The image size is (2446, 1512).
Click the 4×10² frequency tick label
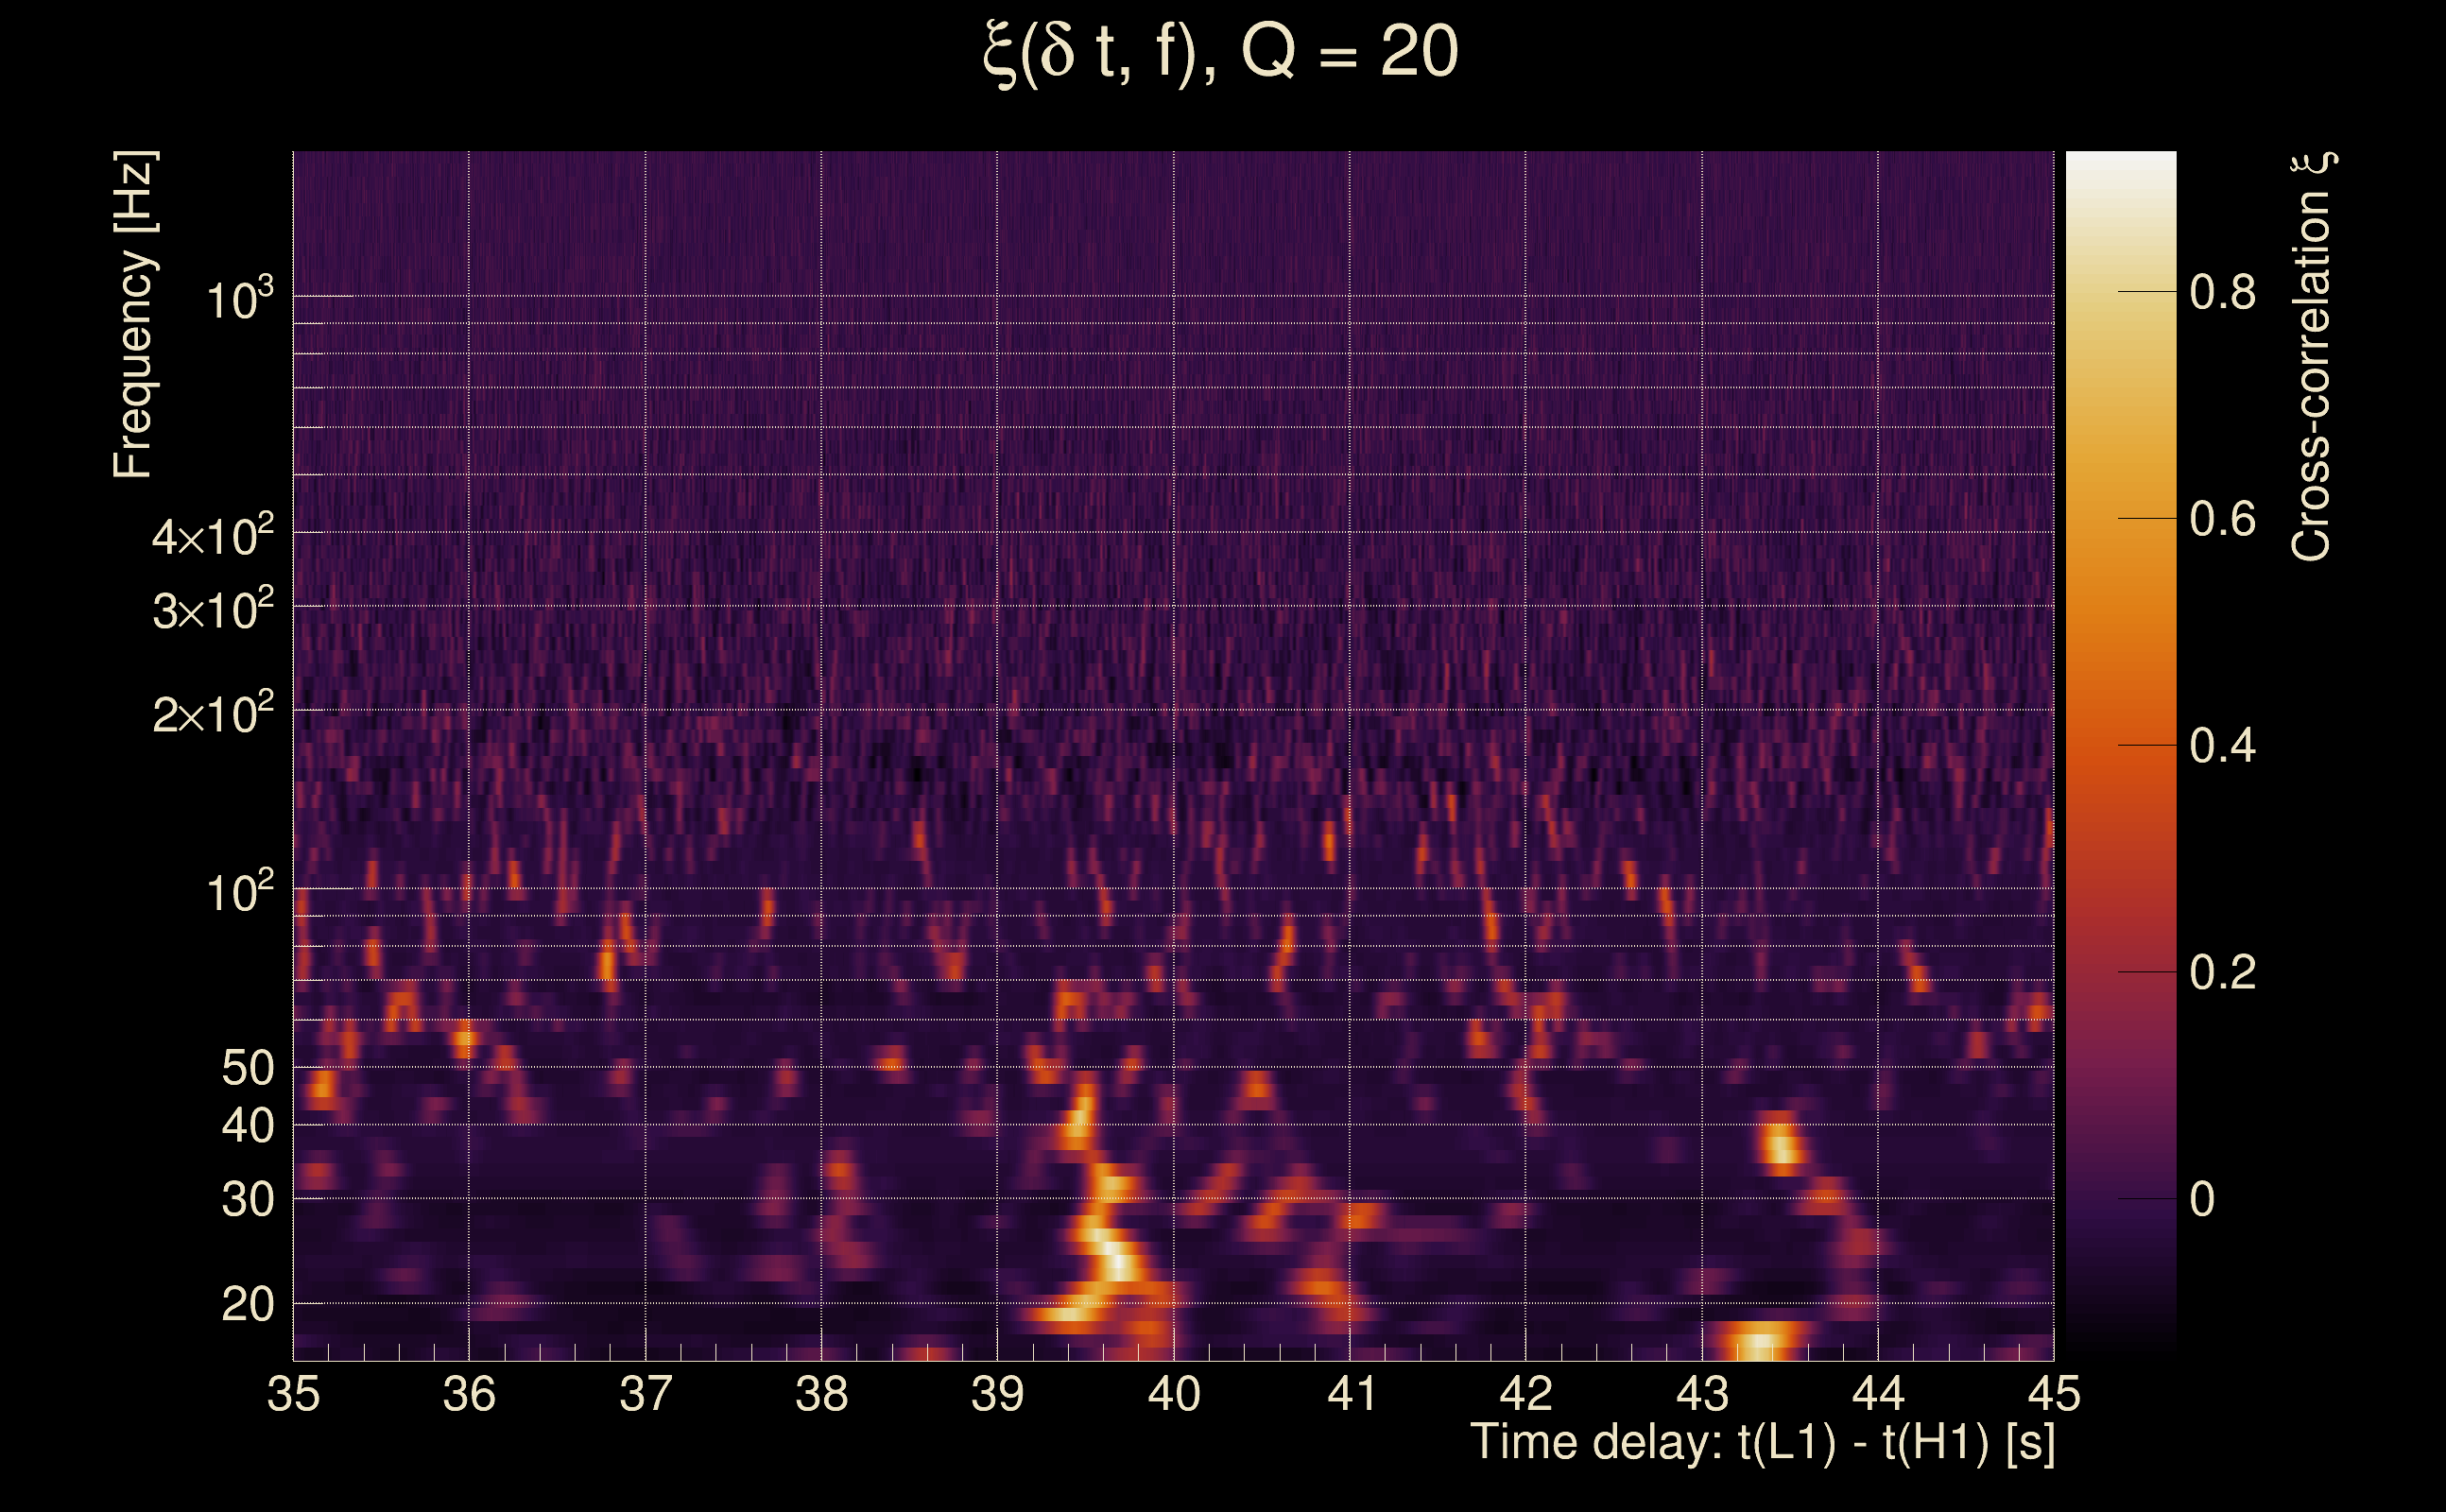[213, 537]
